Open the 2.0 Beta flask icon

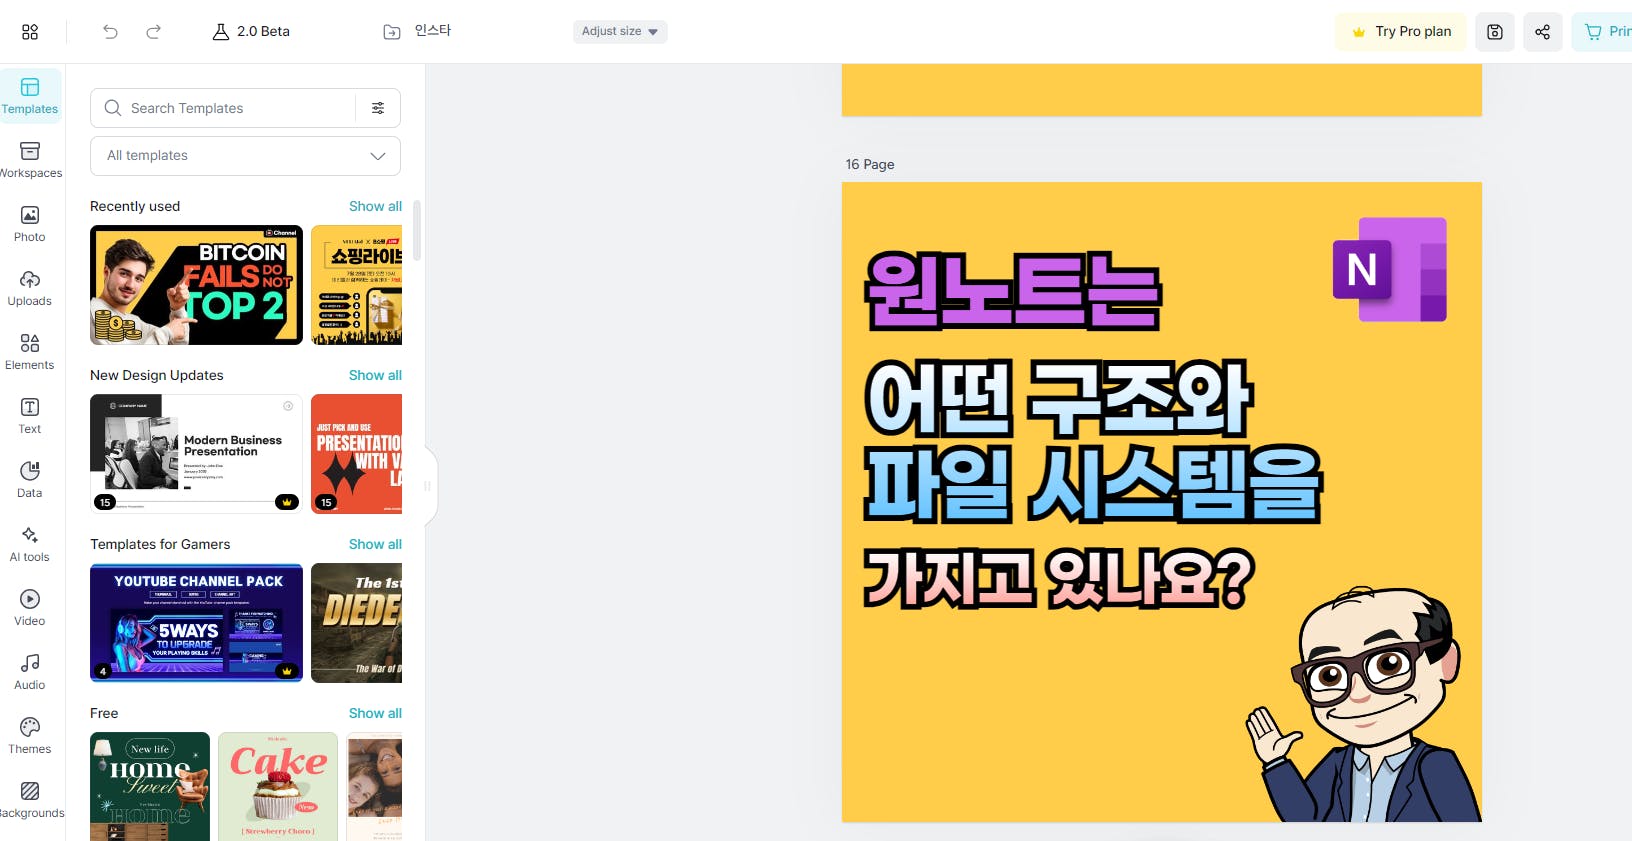(221, 32)
